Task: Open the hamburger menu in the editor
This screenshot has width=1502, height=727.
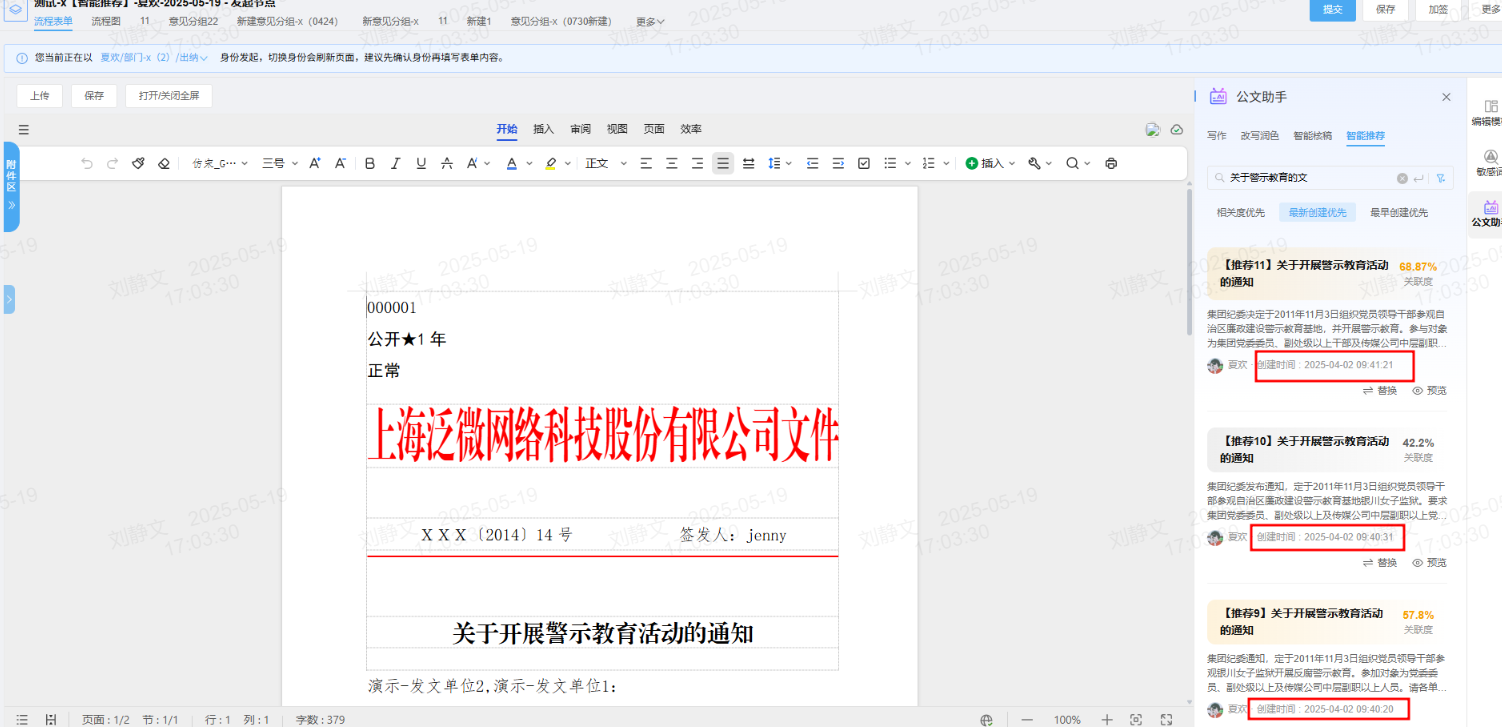Action: 24,129
